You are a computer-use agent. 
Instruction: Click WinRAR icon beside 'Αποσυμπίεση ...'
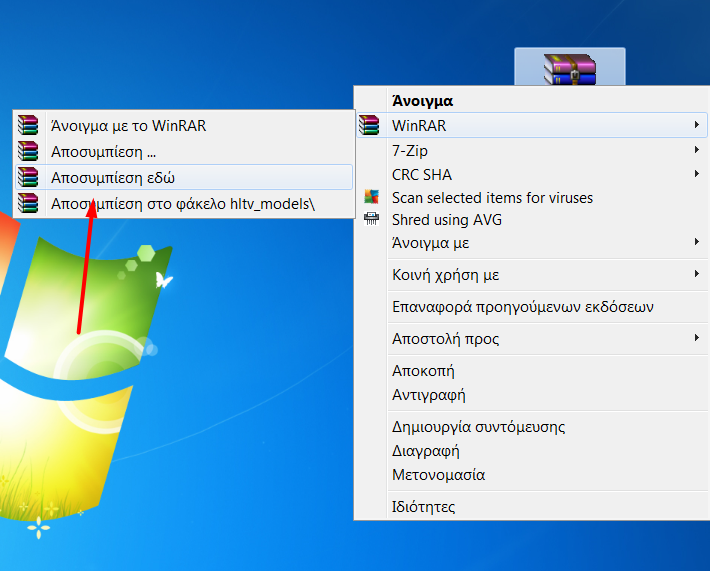point(28,151)
